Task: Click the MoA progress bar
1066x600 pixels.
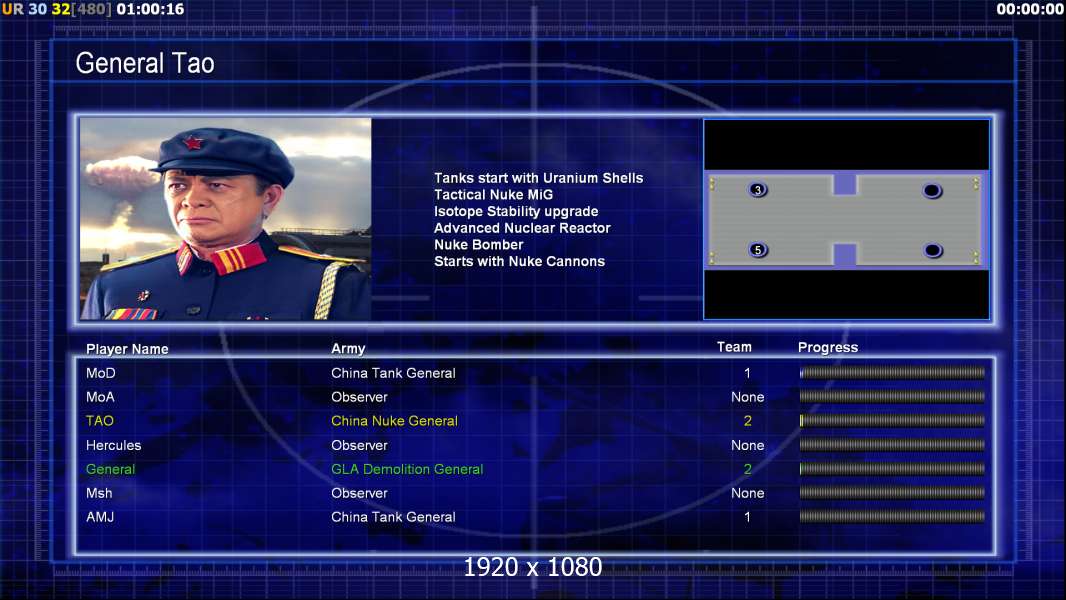Action: click(892, 397)
